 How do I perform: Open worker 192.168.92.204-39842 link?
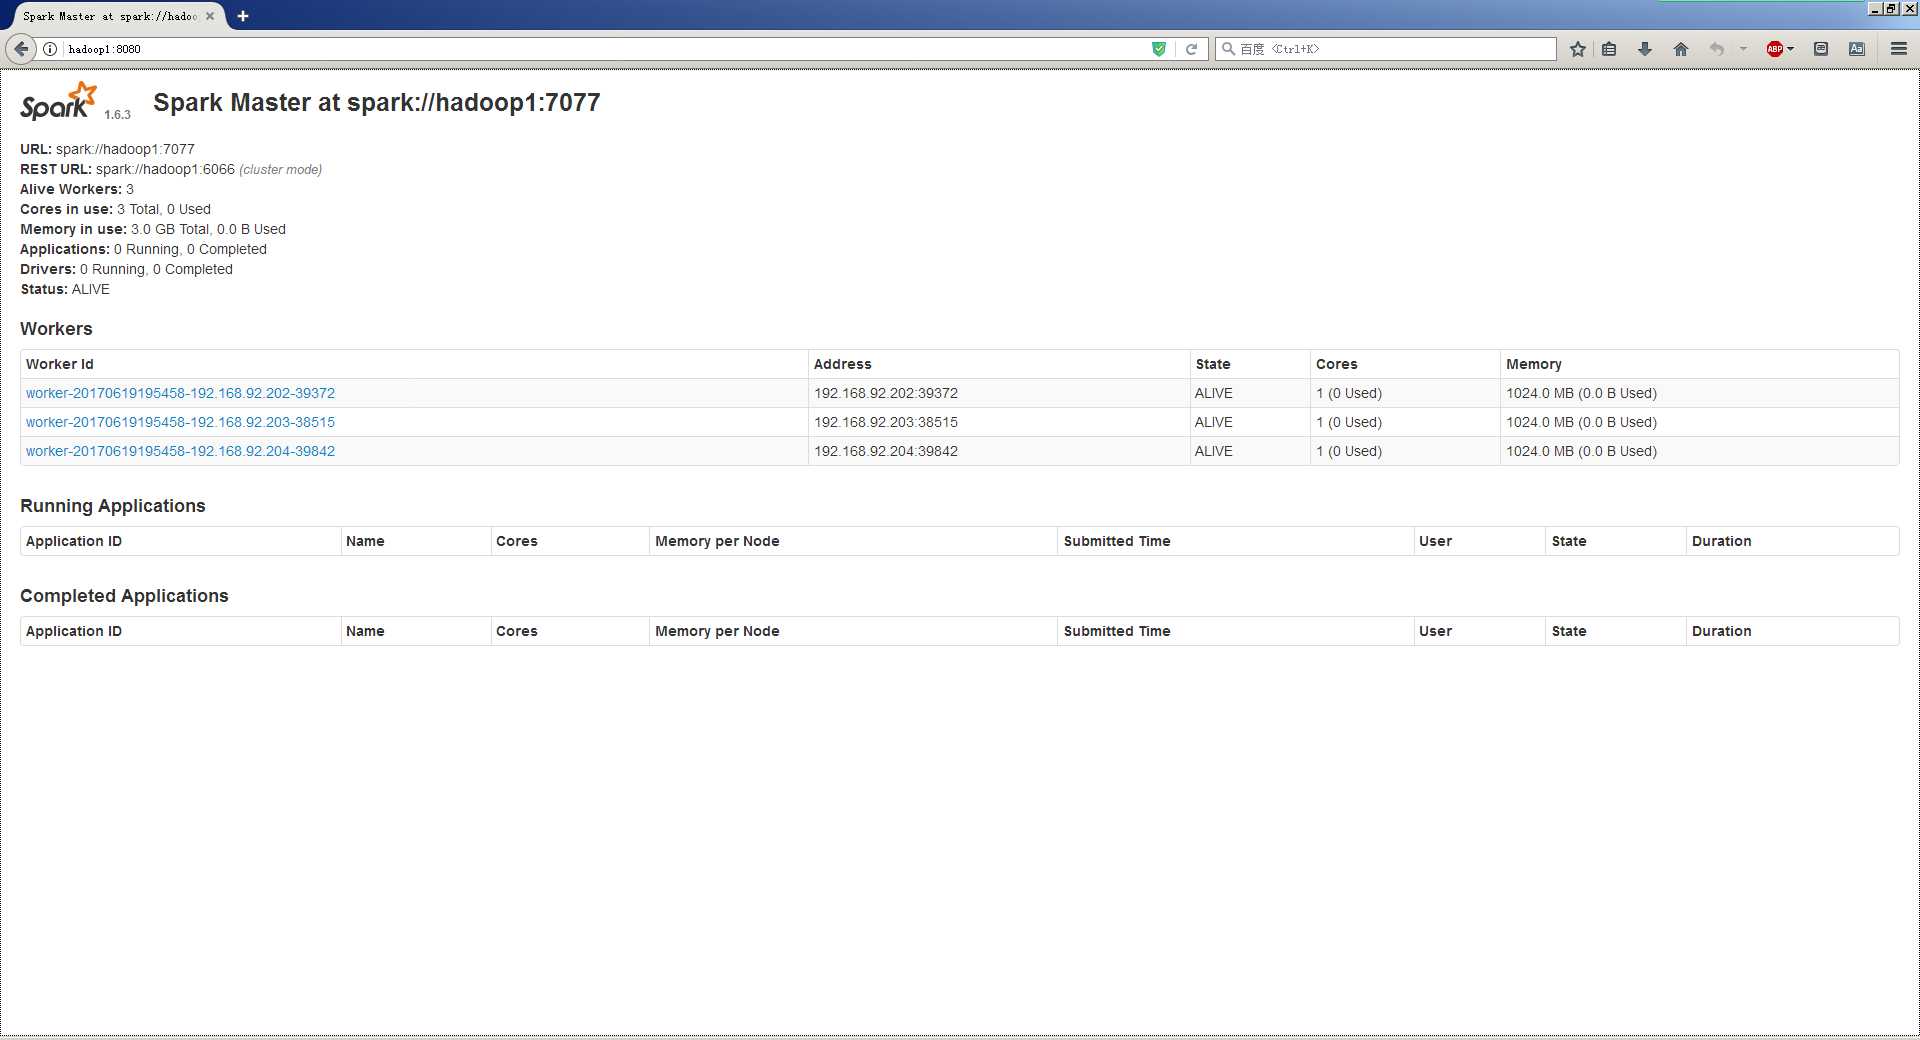[x=180, y=451]
